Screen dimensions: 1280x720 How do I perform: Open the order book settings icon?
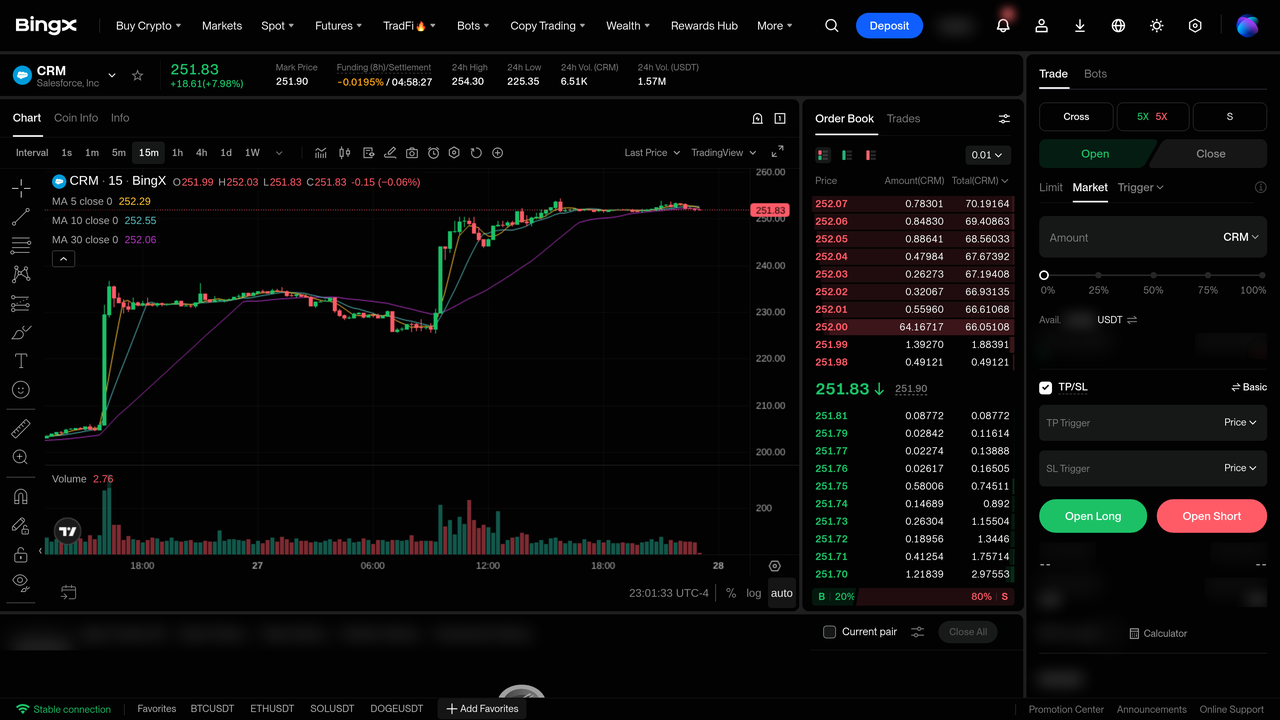(x=1004, y=119)
